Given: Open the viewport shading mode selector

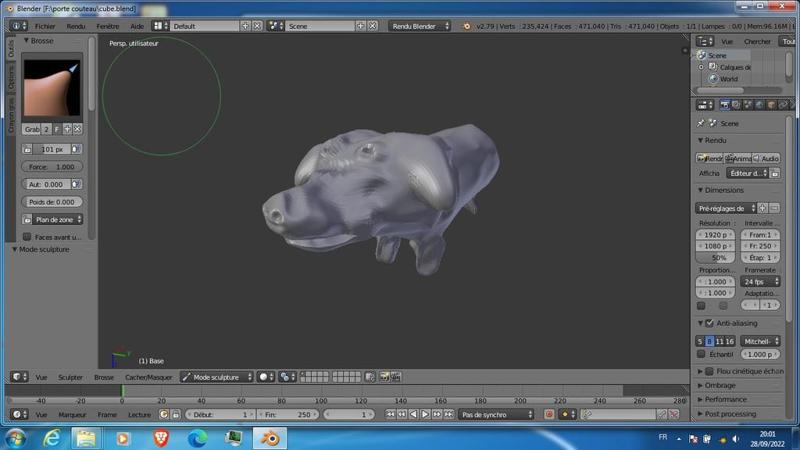Looking at the screenshot, I should pos(266,377).
